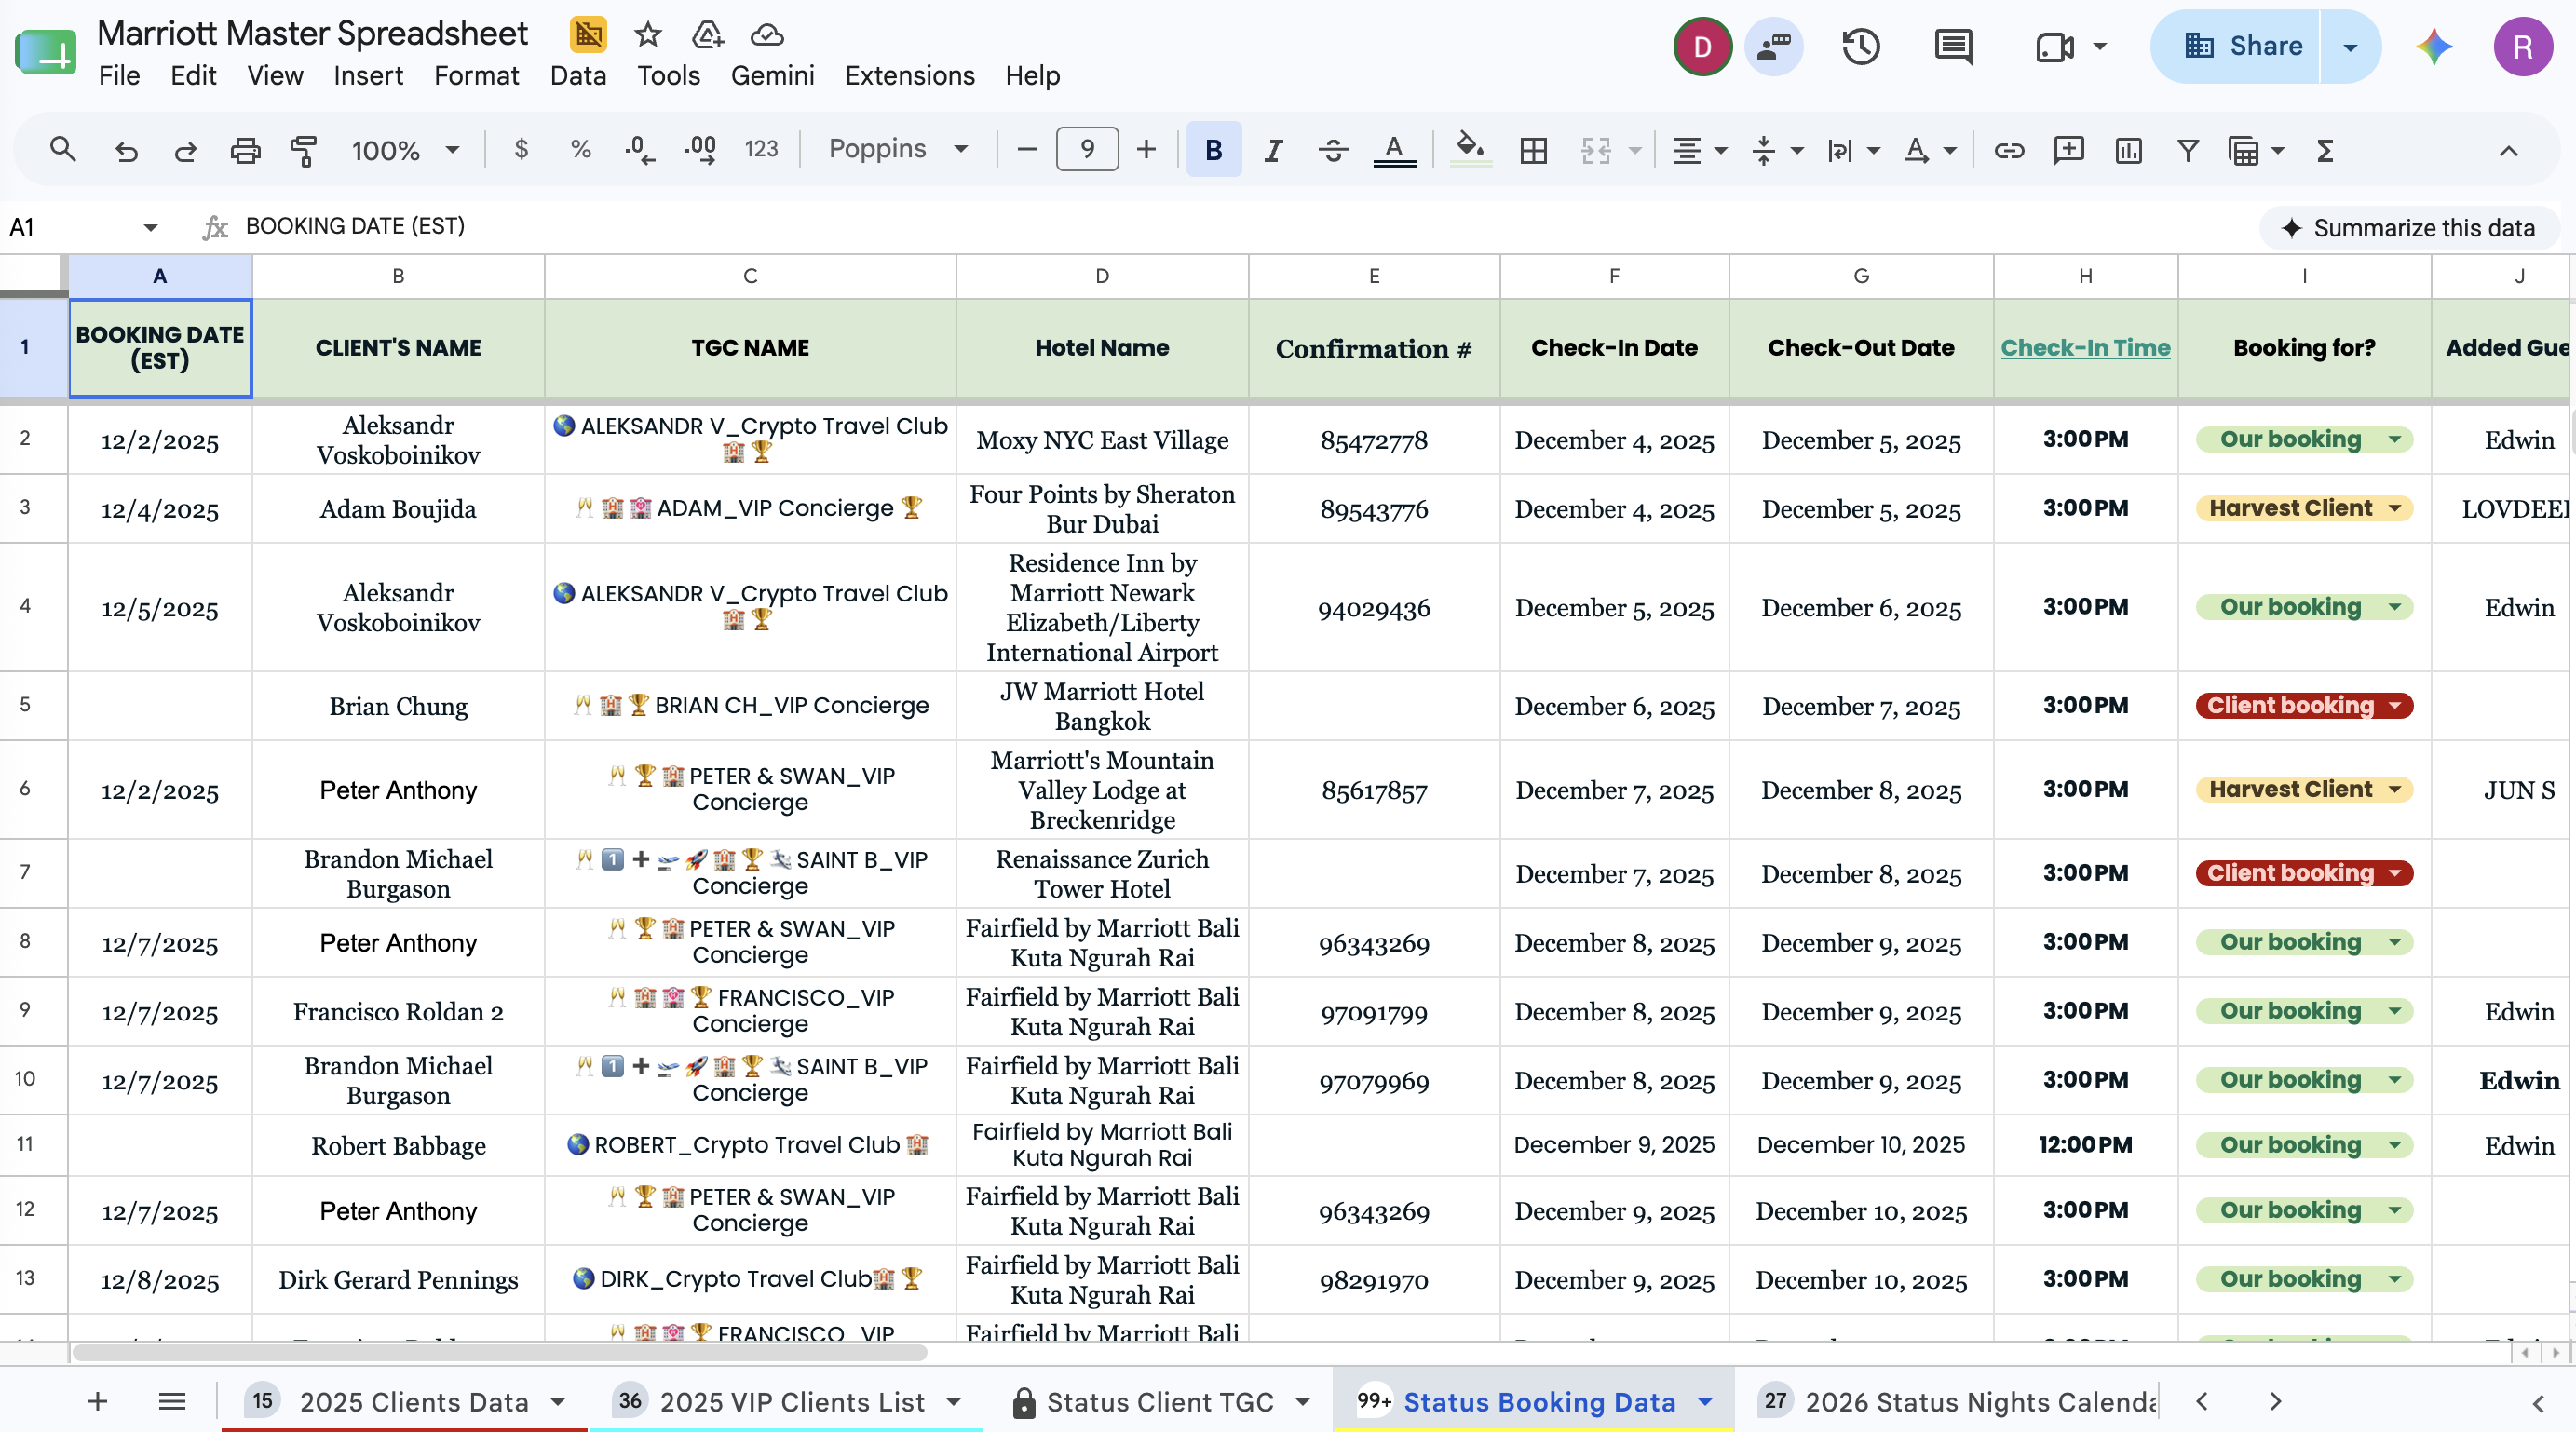Redo the last action

[x=185, y=150]
